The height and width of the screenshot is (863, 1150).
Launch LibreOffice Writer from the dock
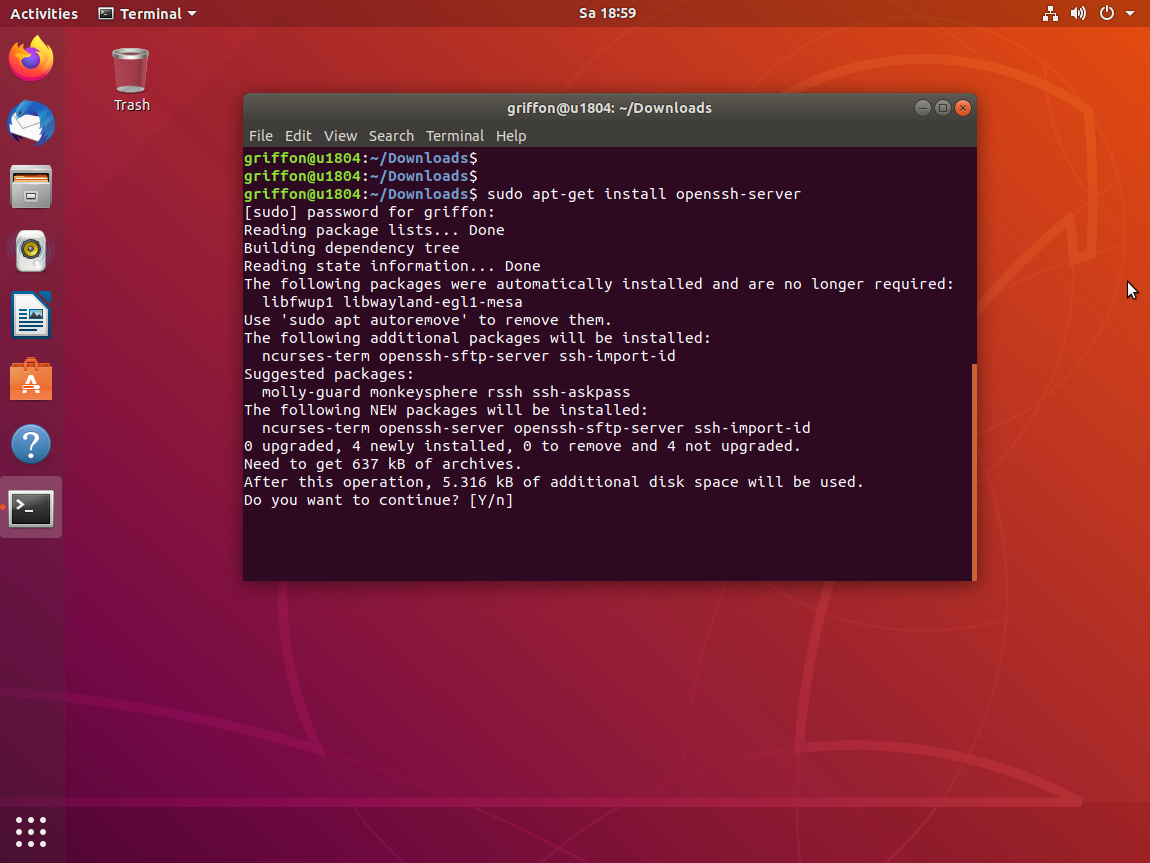click(x=31, y=316)
